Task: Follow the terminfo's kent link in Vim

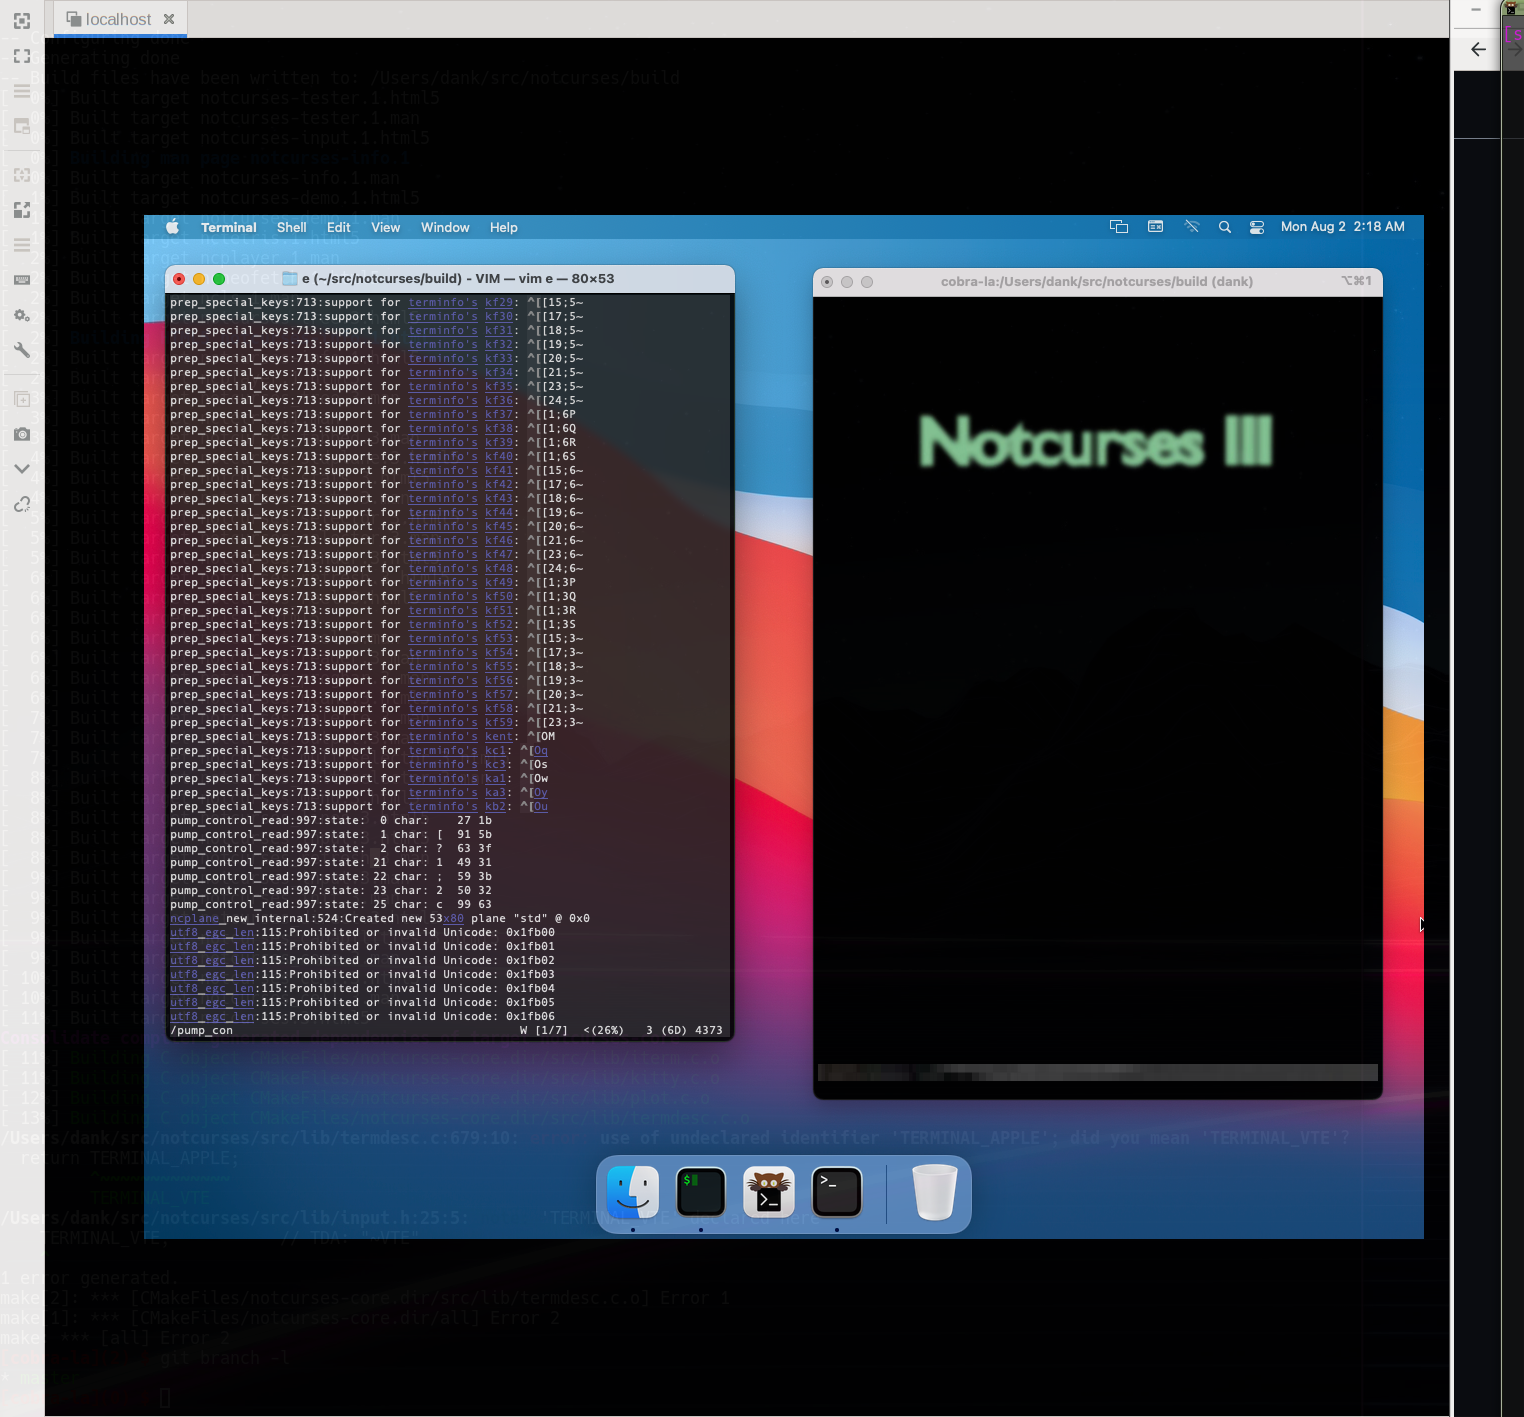Action: (498, 736)
